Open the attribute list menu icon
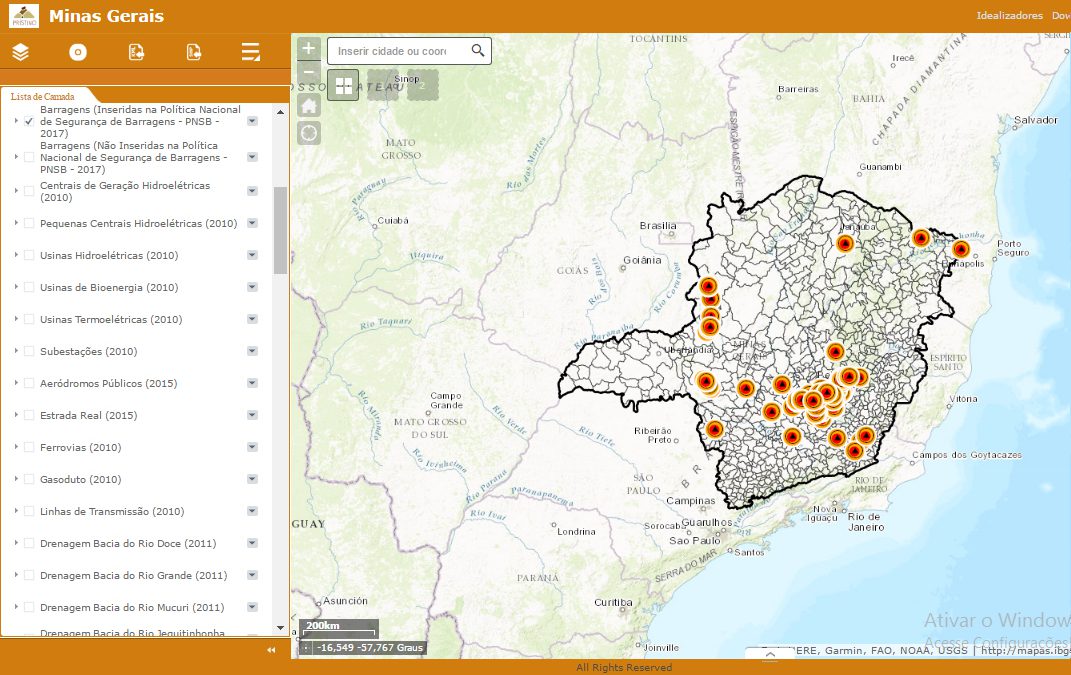Image resolution: width=1071 pixels, height=675 pixels. pyautogui.click(x=251, y=52)
